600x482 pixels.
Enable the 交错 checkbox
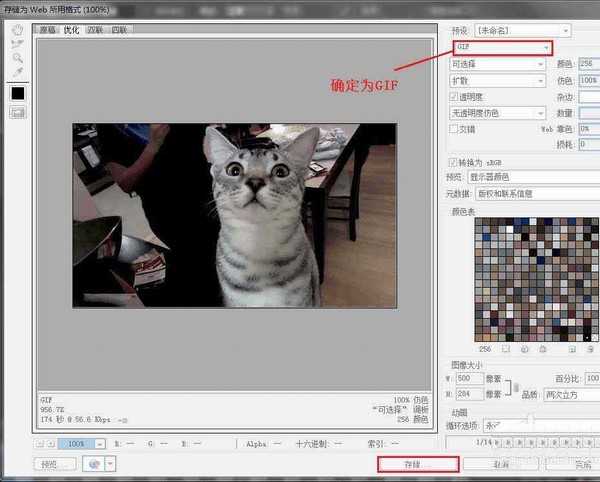coord(454,129)
